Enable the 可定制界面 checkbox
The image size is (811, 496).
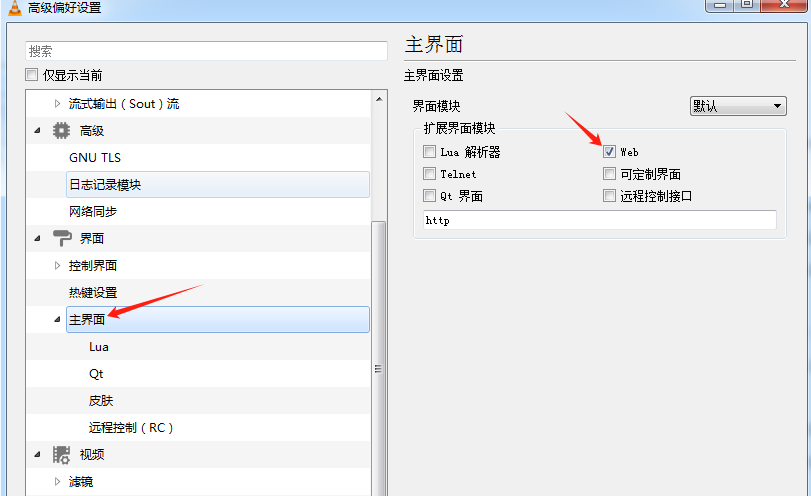pos(609,174)
